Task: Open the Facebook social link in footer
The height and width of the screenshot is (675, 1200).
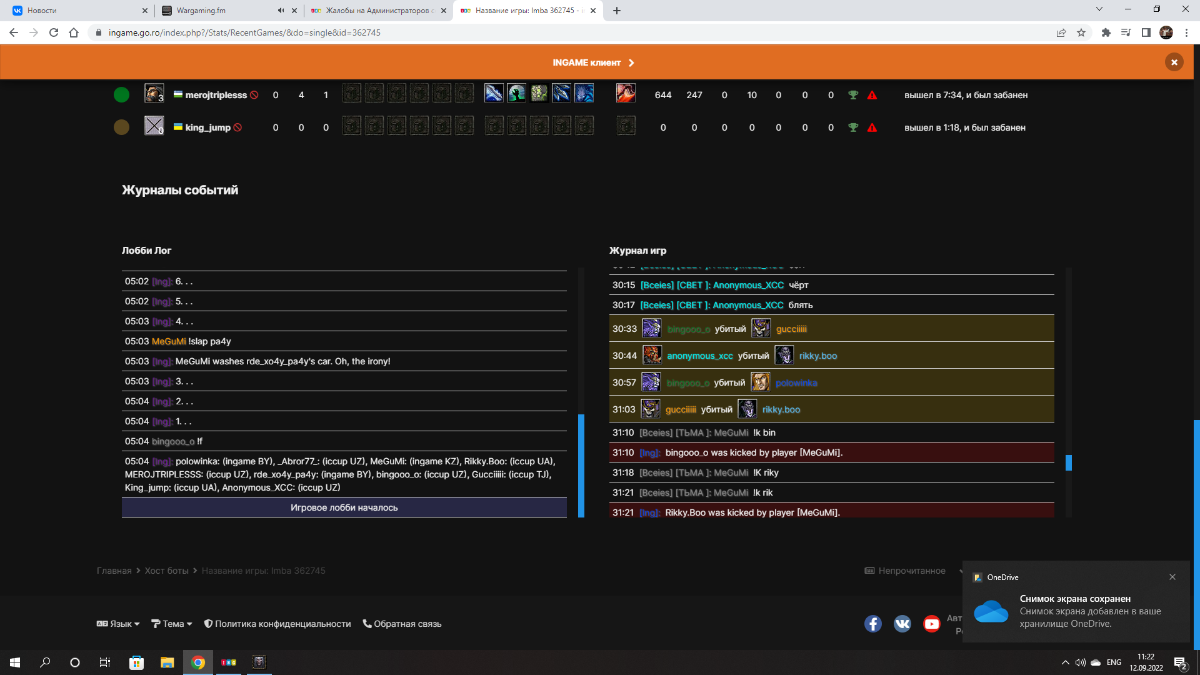Action: point(873,623)
